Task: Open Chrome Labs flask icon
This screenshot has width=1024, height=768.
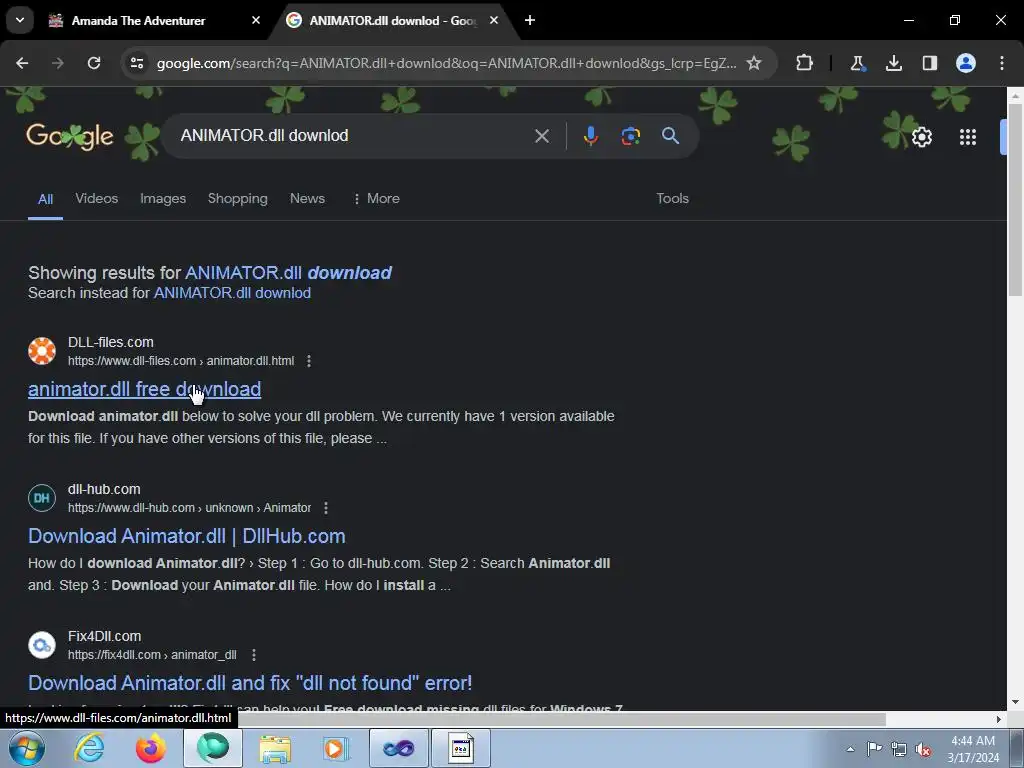Action: (857, 63)
